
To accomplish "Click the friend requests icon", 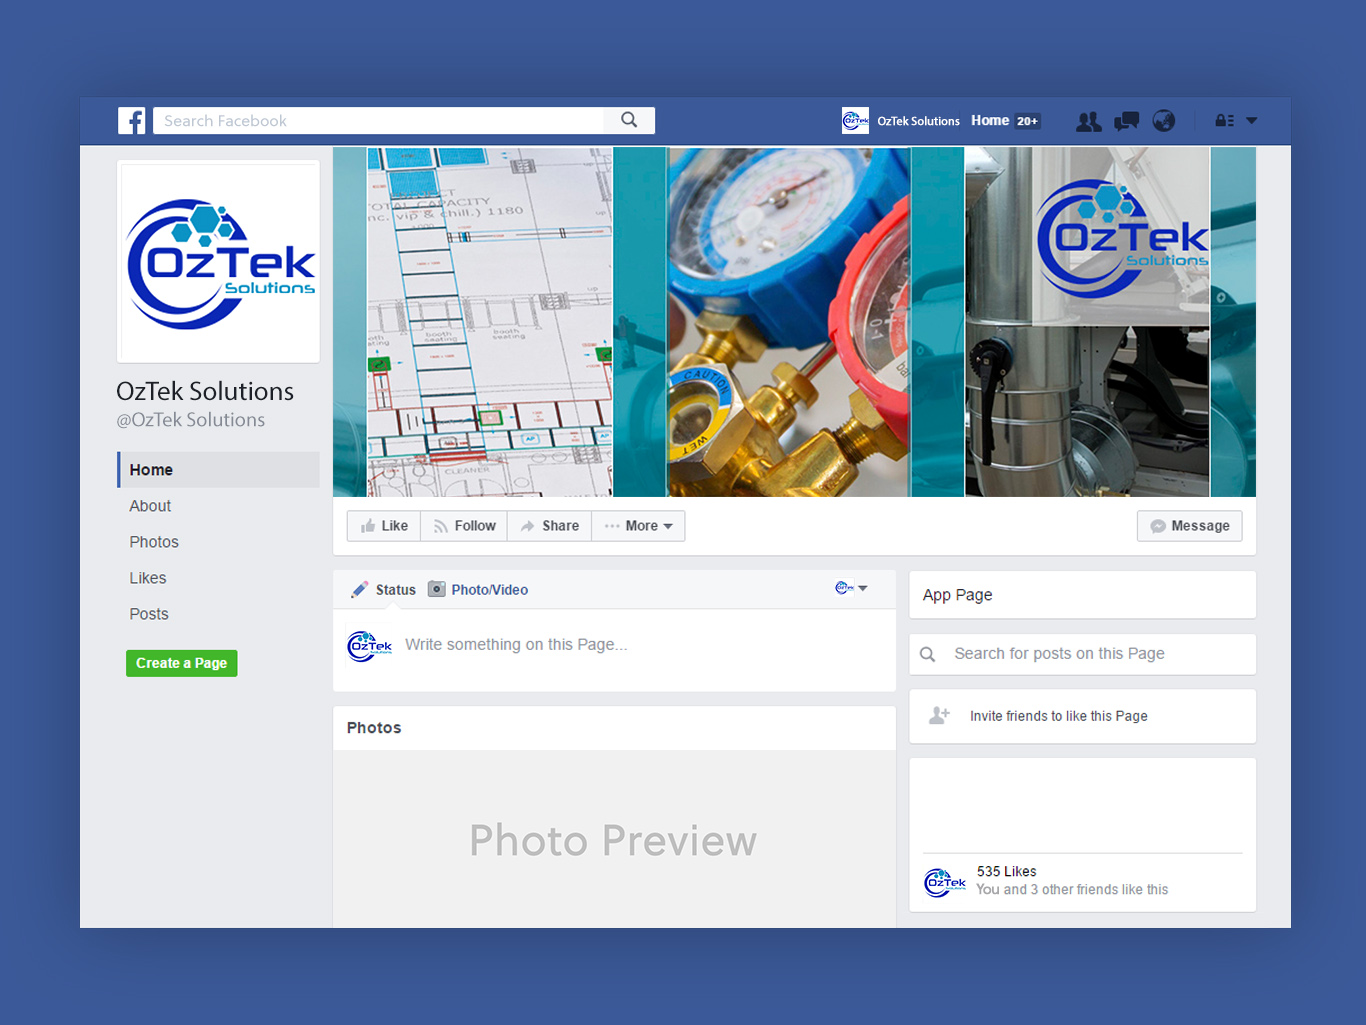I will click(1088, 120).
